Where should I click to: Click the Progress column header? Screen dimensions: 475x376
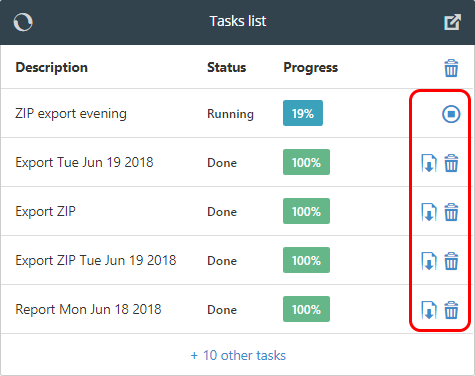coord(311,68)
